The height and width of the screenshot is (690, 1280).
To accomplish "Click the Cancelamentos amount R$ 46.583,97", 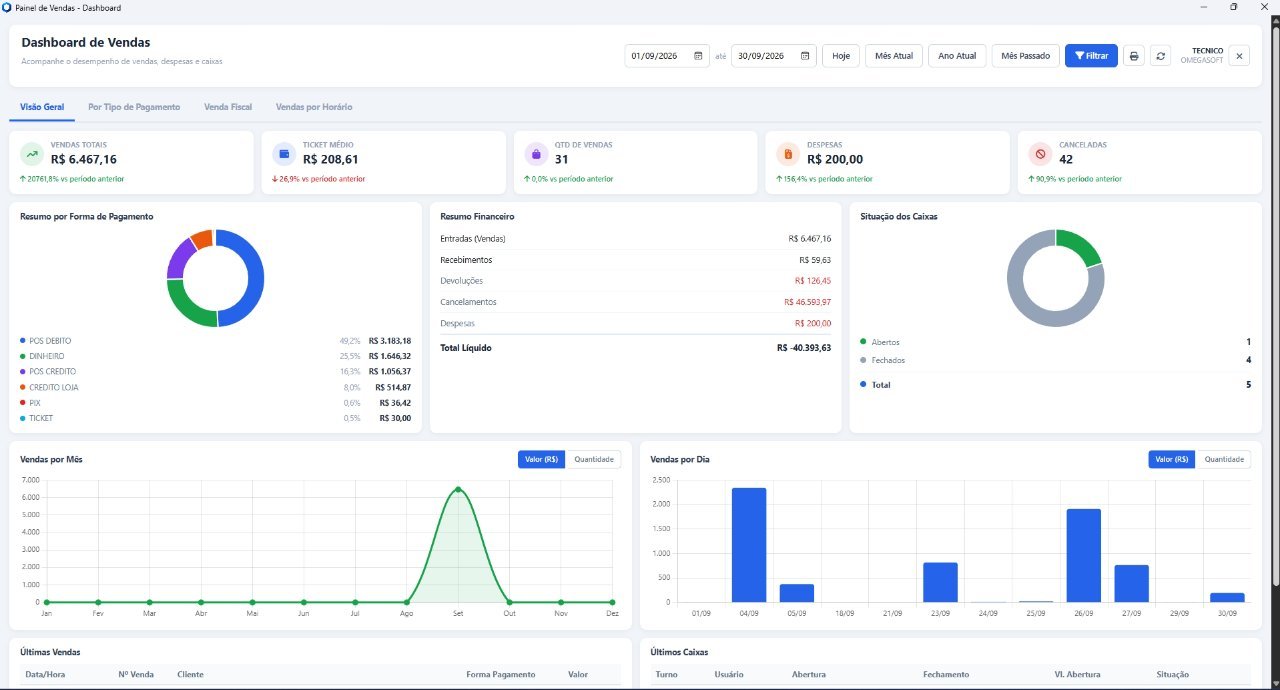I will [x=807, y=302].
